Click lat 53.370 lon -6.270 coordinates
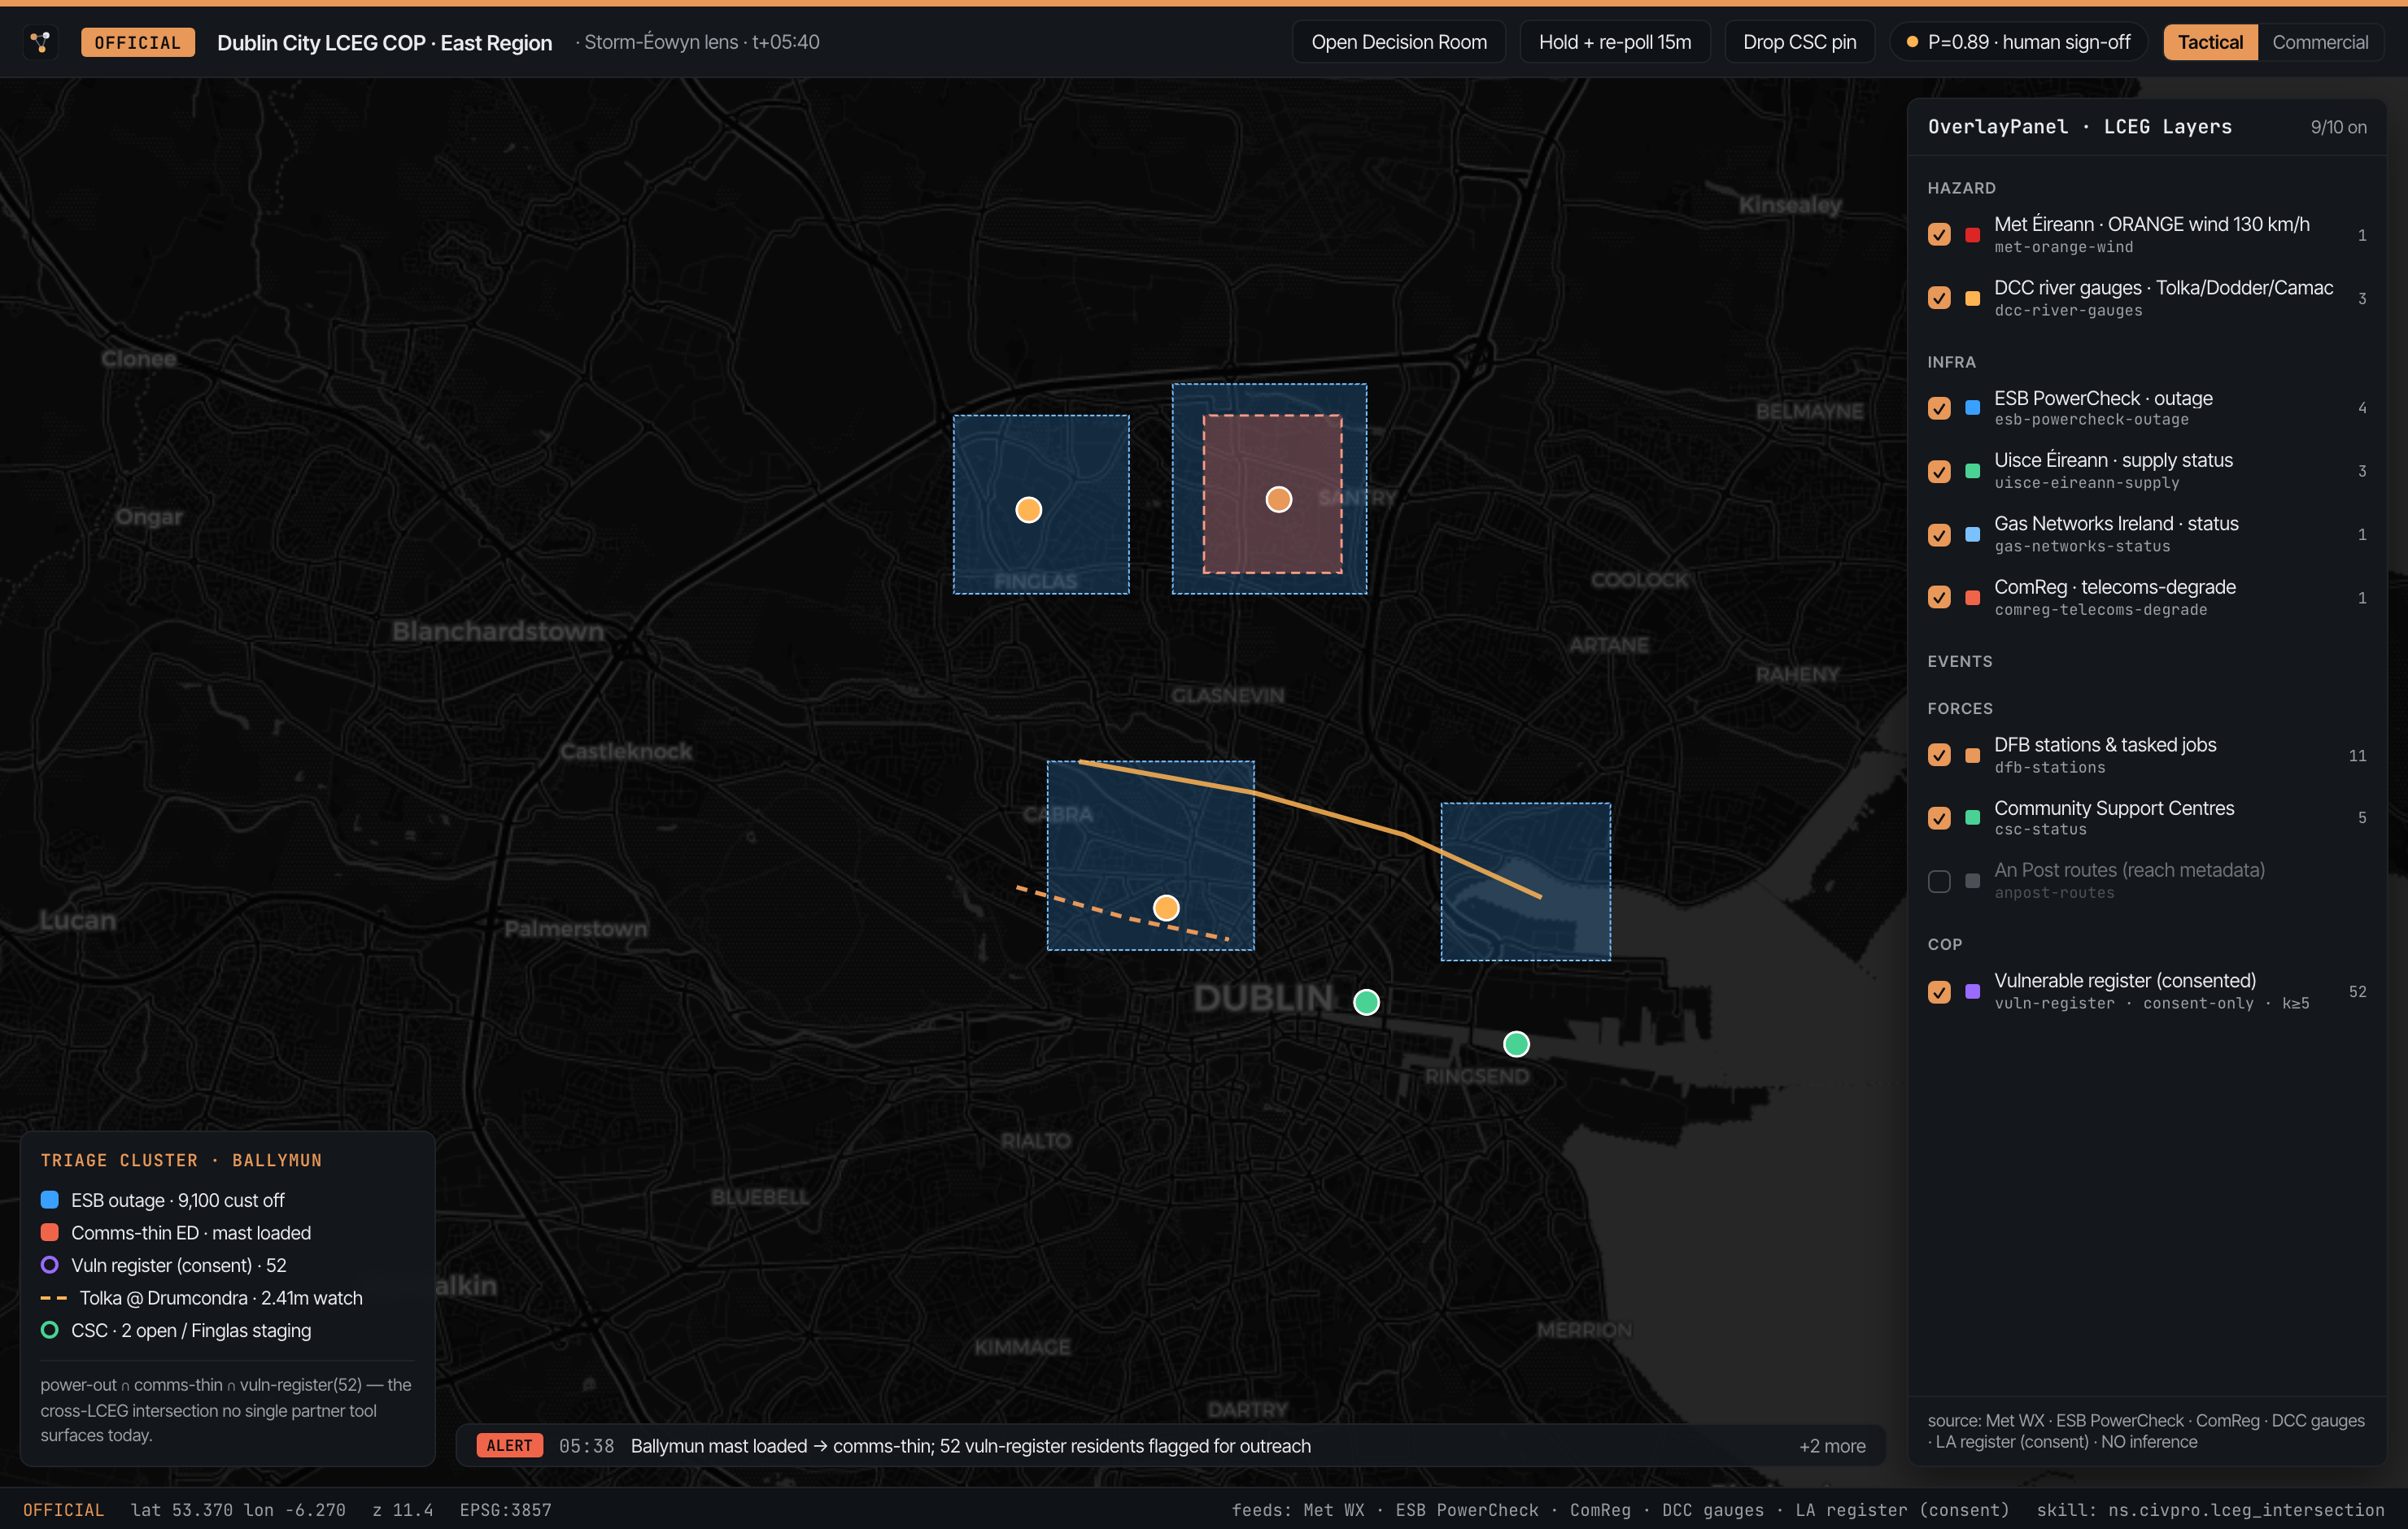The image size is (2408, 1529). coord(238,1510)
